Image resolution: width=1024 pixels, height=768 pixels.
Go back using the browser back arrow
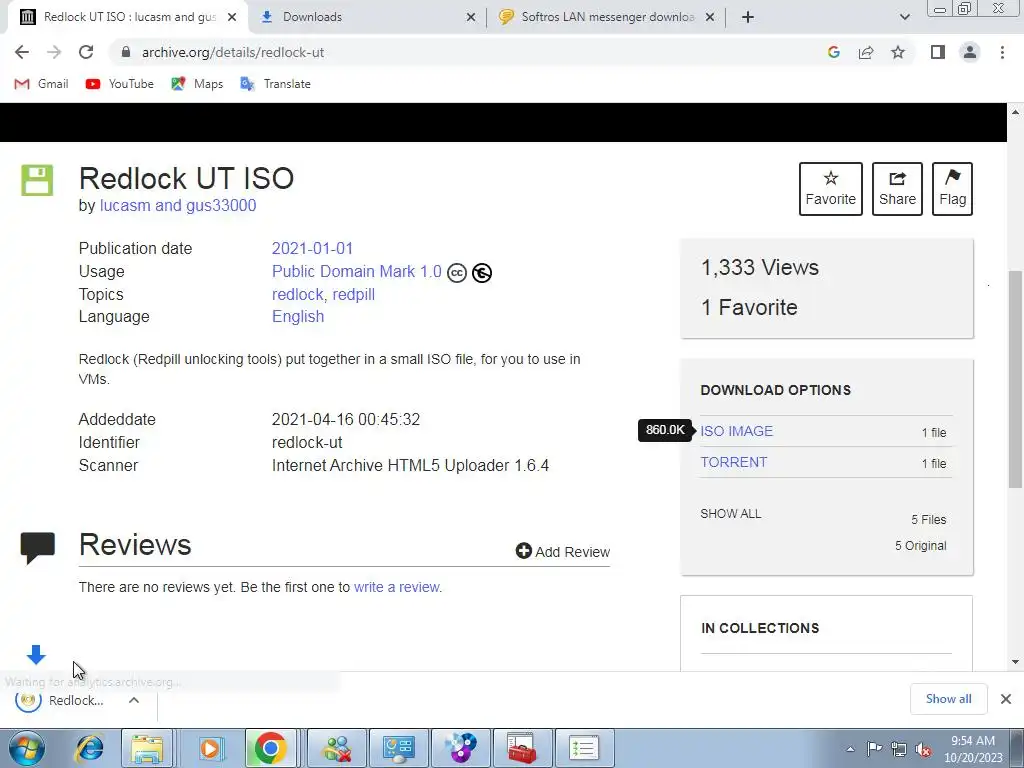coord(22,52)
